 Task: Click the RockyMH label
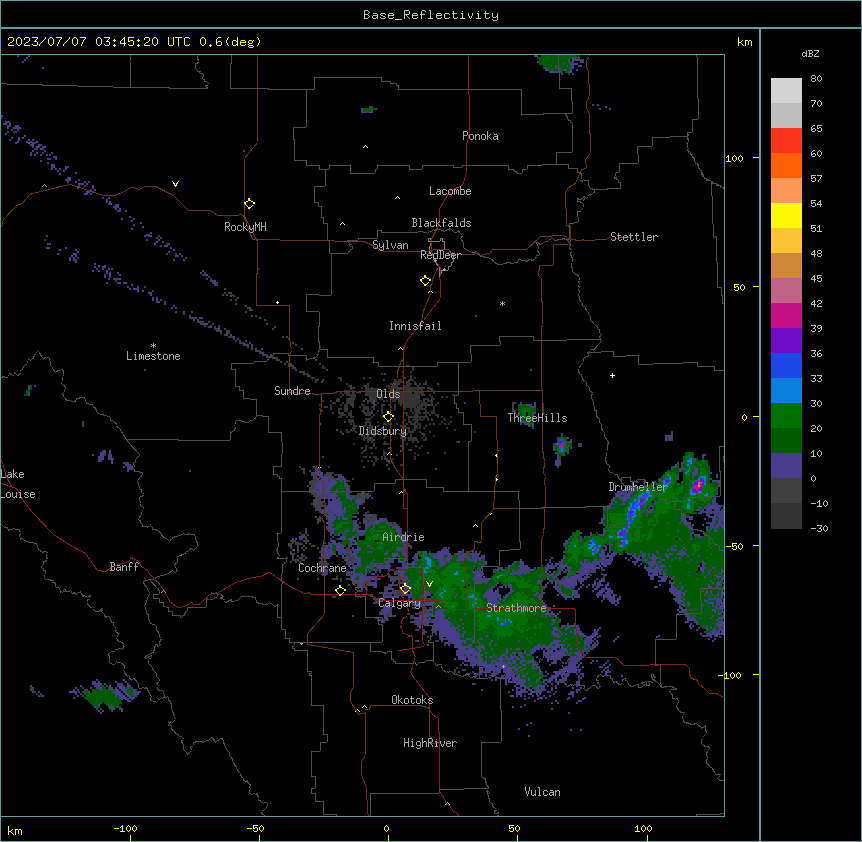245,227
